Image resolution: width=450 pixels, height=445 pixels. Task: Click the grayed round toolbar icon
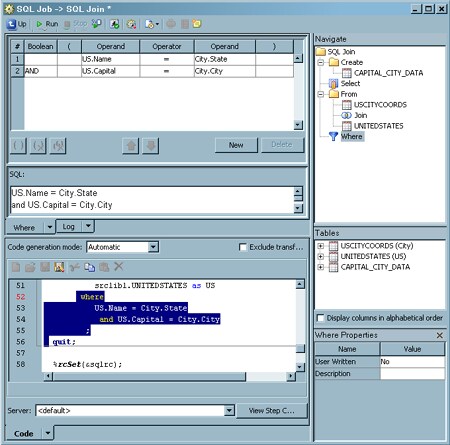[x=171, y=24]
